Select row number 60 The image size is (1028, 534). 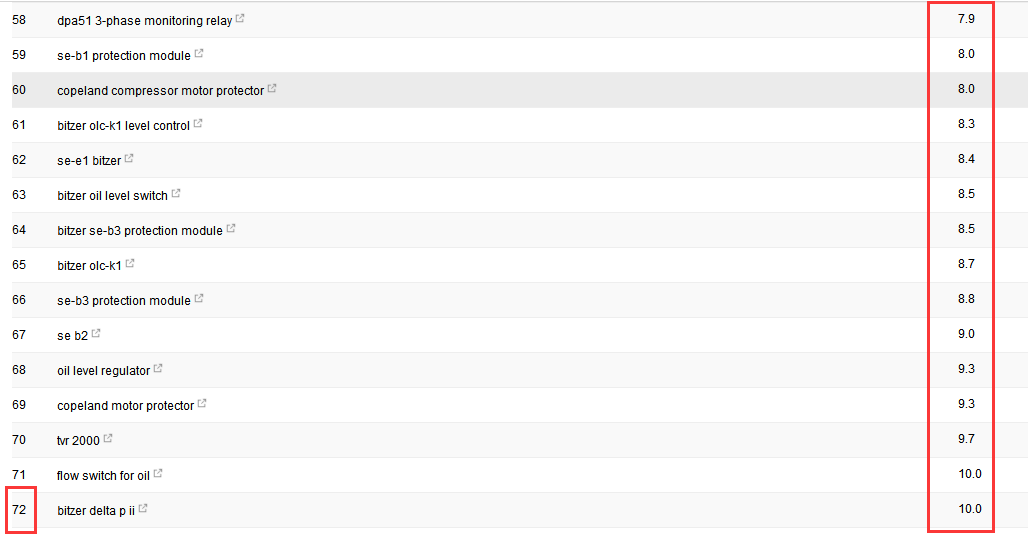tap(19, 90)
